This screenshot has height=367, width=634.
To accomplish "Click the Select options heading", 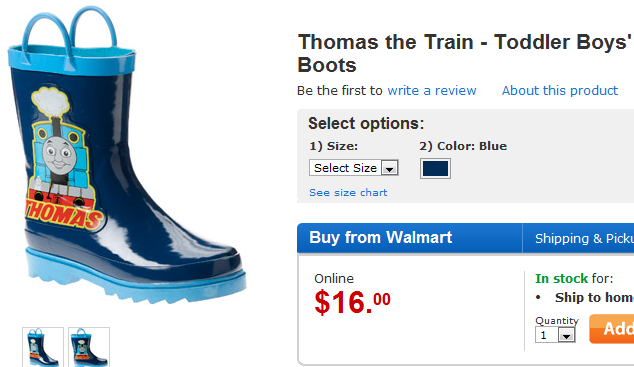I will 366,124.
